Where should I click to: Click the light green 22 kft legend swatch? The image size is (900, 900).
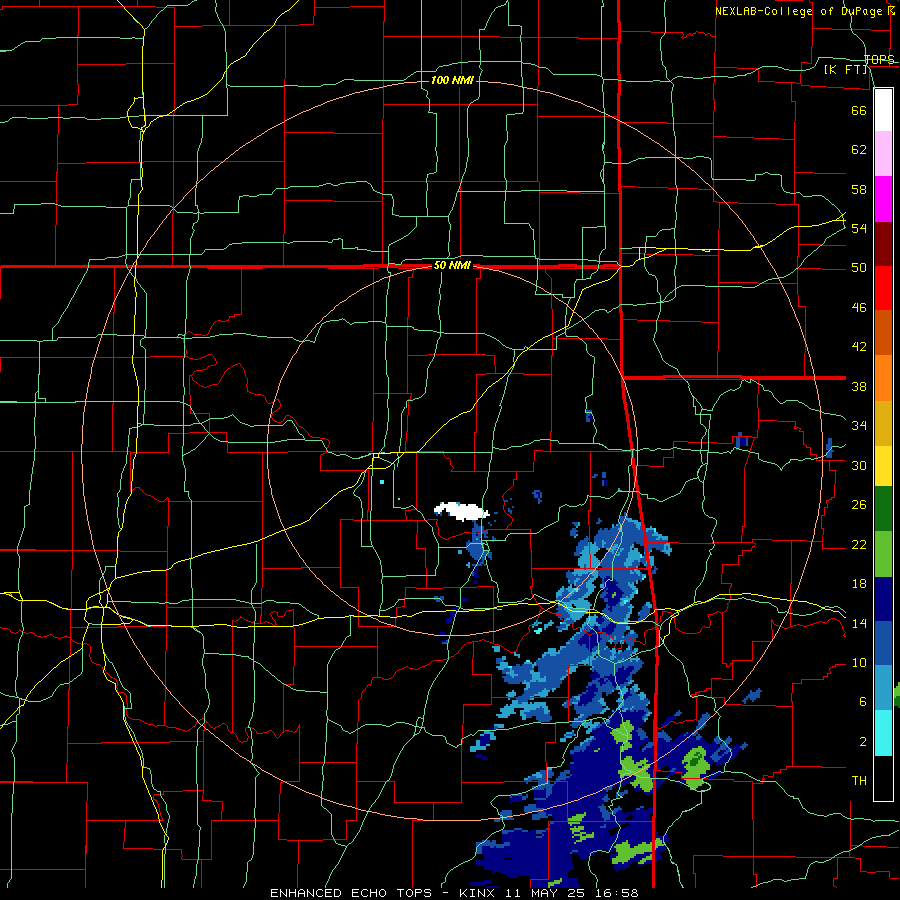pos(883,554)
